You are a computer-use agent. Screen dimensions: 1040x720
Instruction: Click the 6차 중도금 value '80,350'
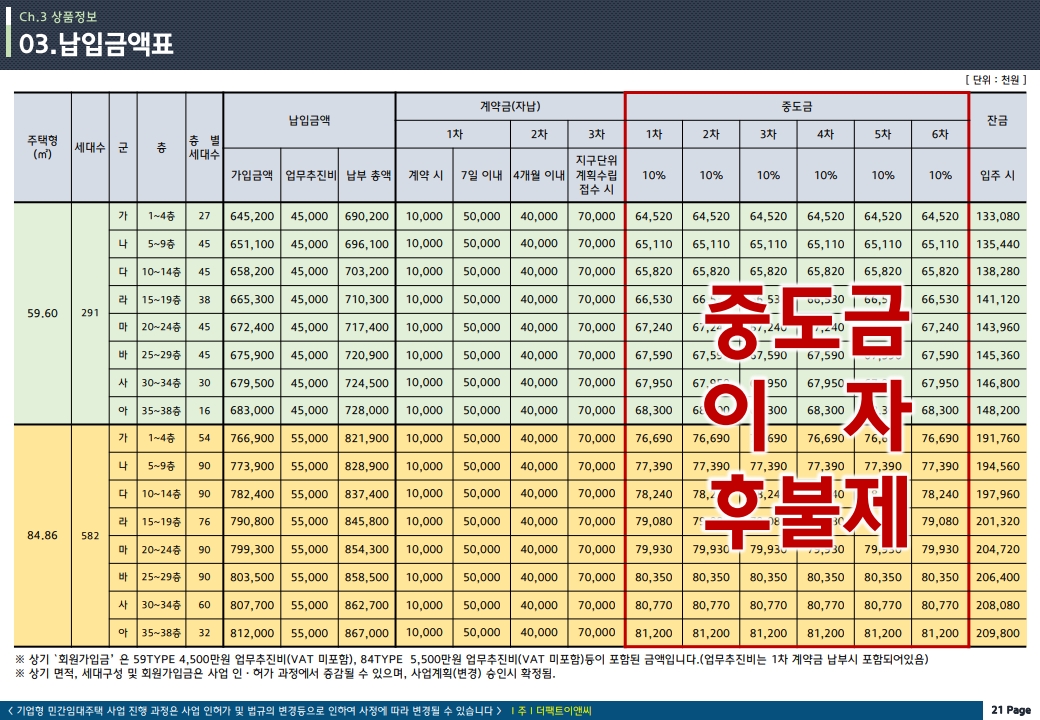coord(940,577)
